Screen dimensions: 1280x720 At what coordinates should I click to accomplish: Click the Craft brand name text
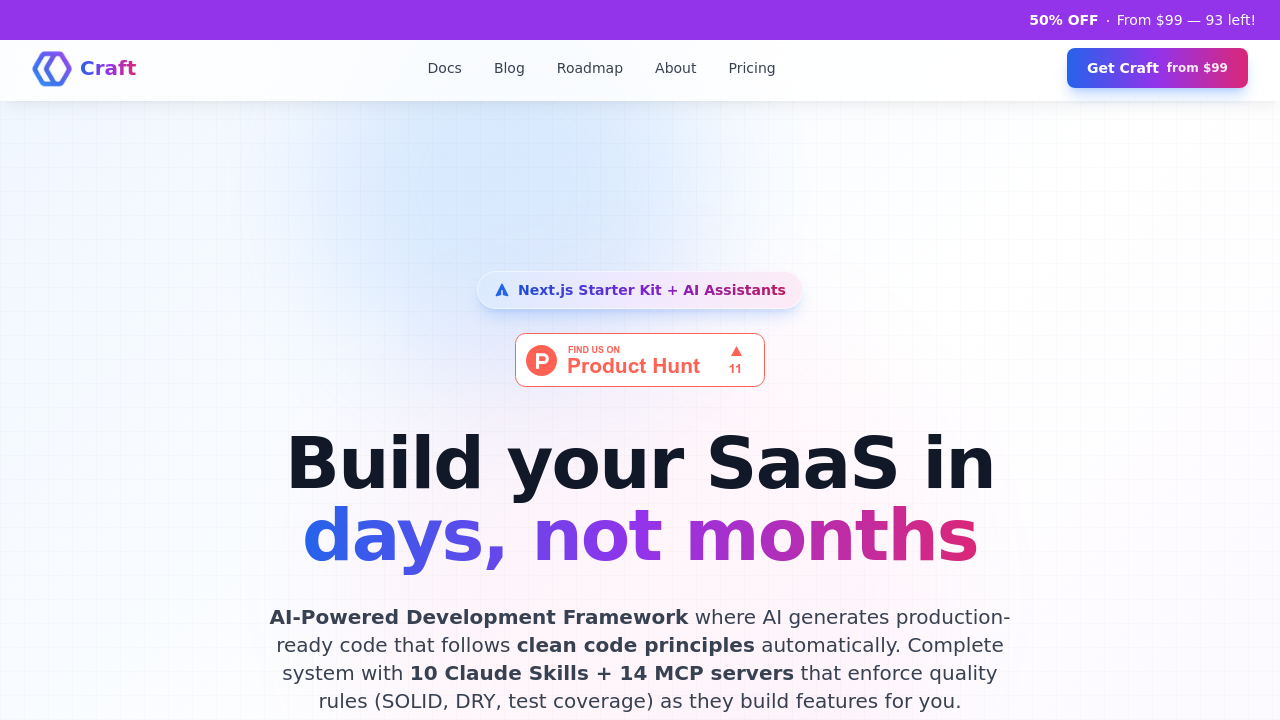(x=108, y=69)
